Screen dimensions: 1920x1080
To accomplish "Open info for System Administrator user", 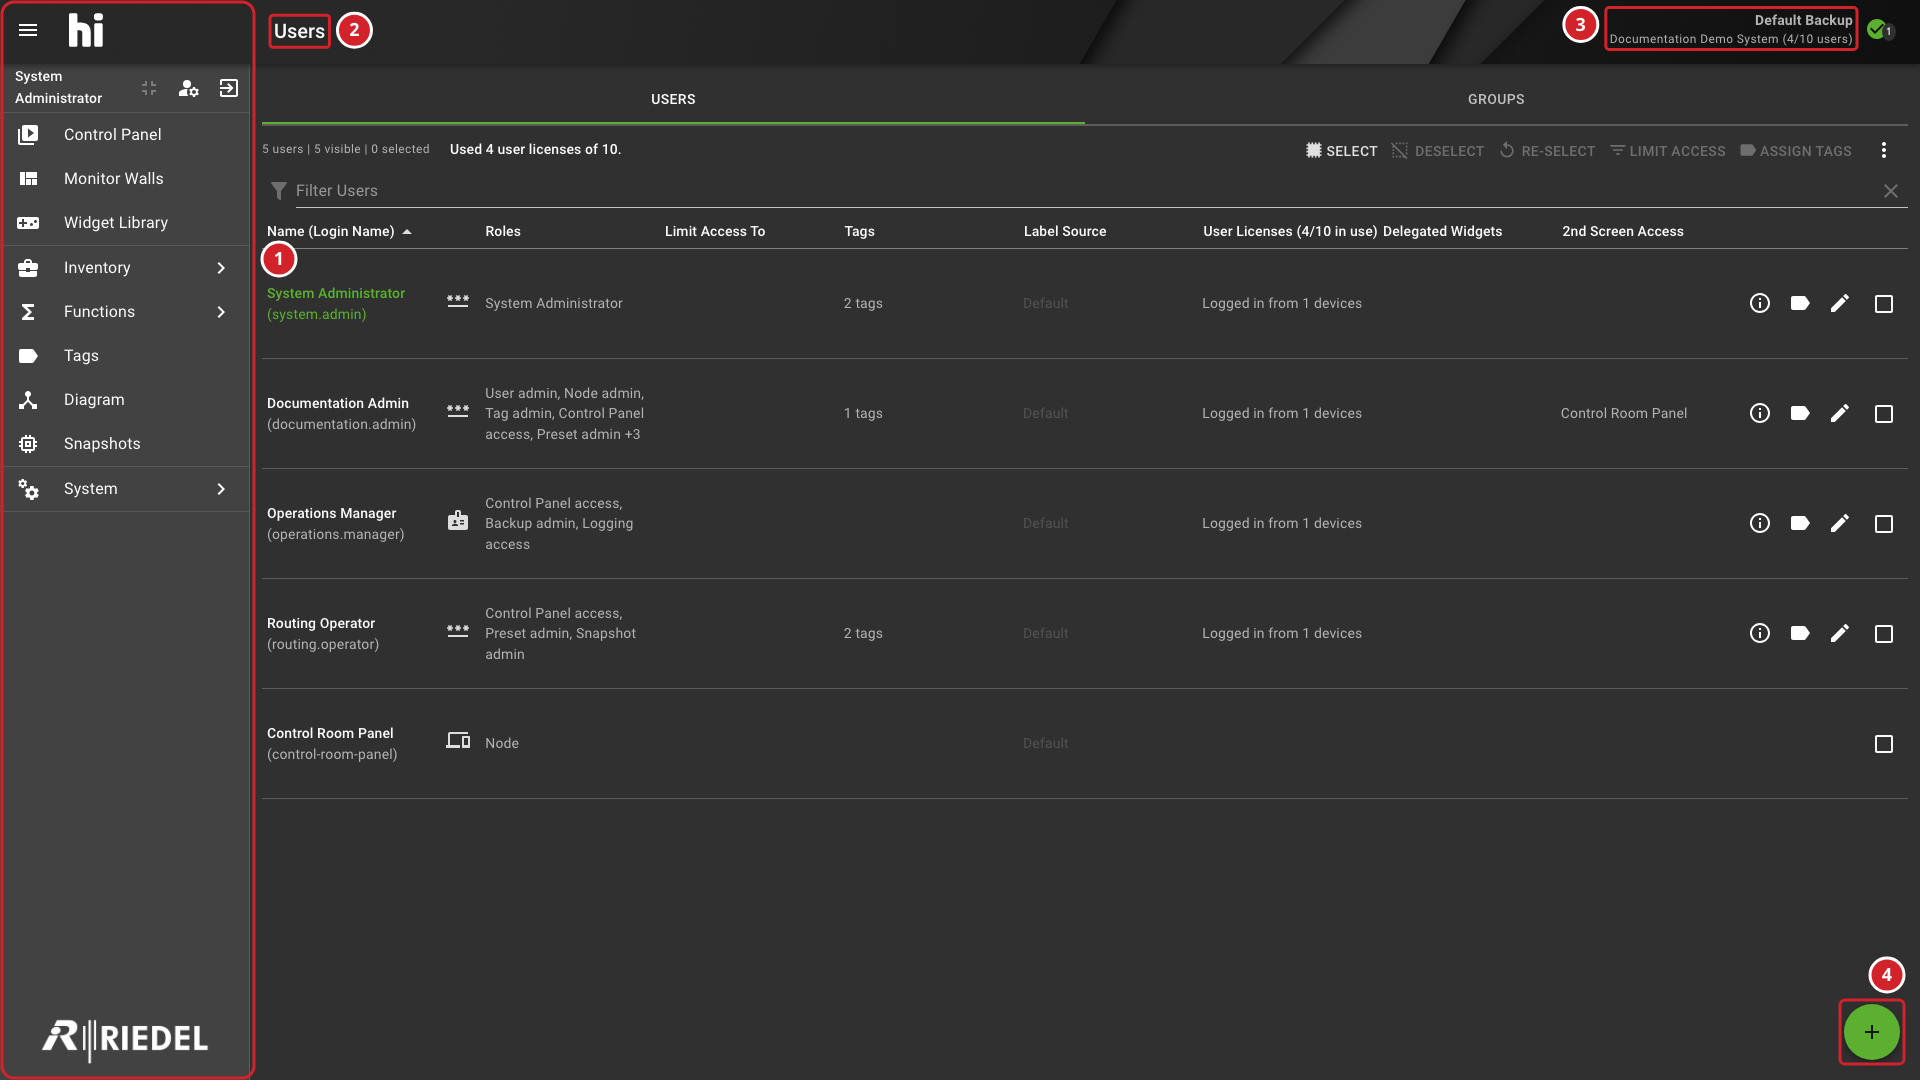I will click(1759, 303).
